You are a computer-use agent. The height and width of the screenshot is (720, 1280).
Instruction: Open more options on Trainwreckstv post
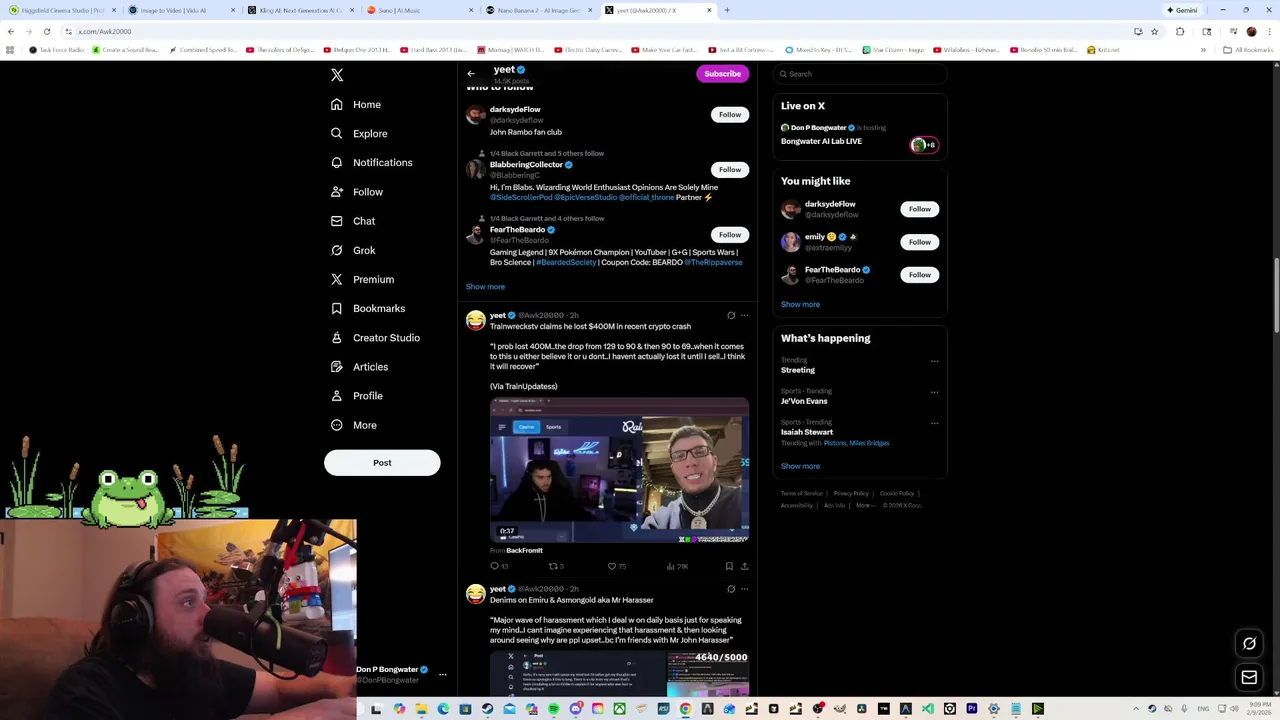click(744, 315)
